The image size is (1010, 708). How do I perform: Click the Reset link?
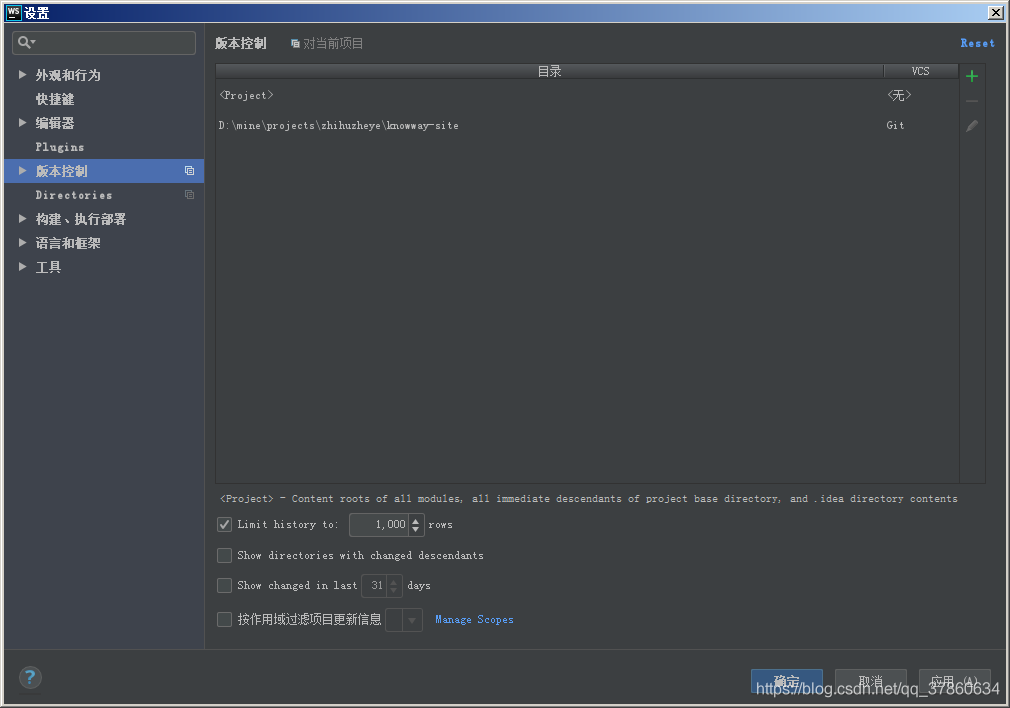coord(977,43)
